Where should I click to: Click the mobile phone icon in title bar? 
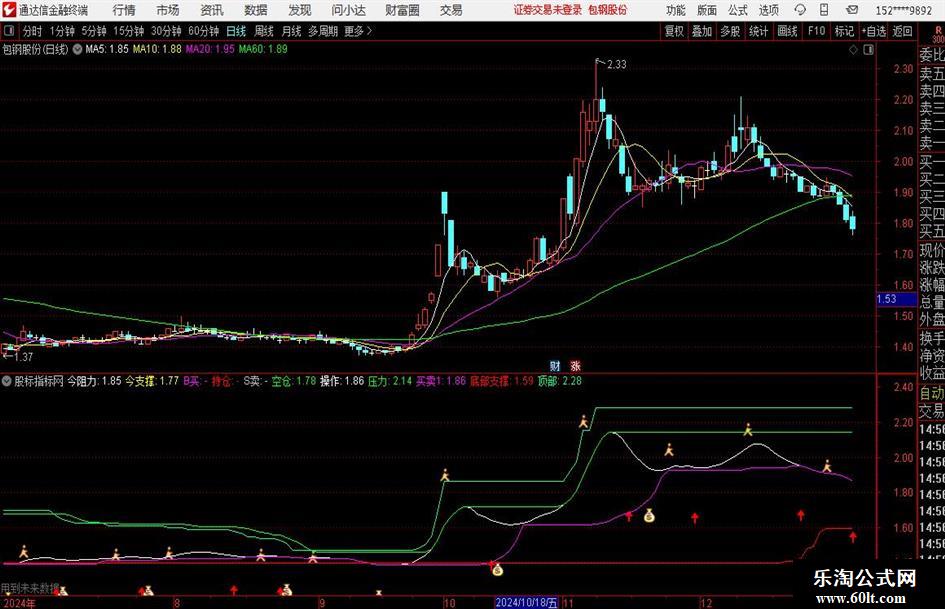pyautogui.click(x=824, y=10)
